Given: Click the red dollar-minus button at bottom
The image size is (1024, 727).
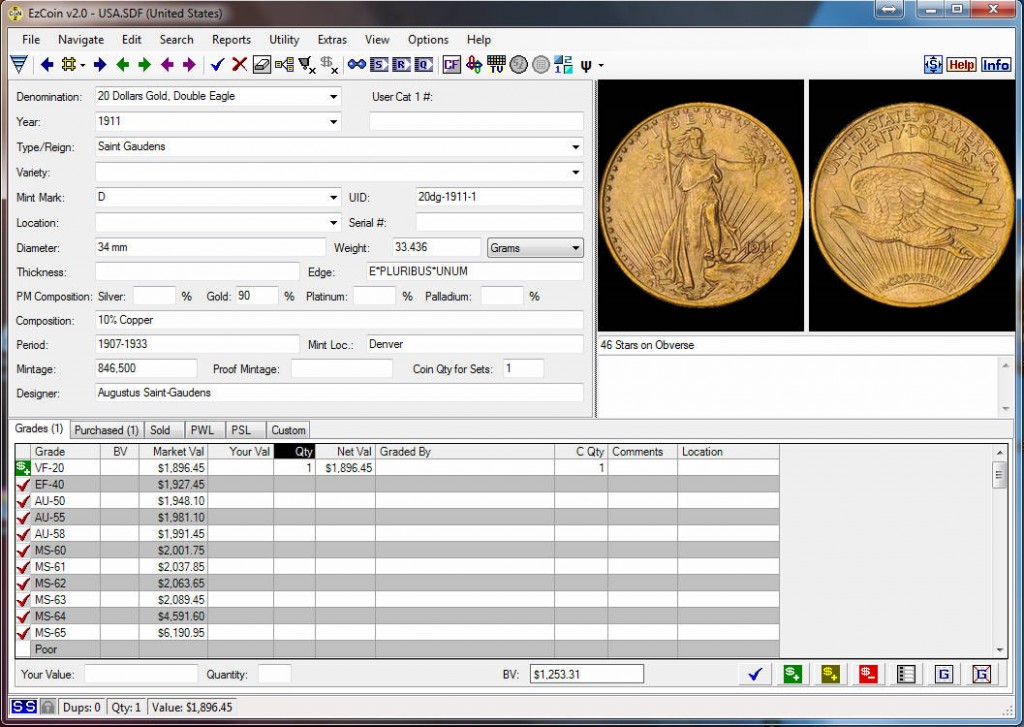Looking at the screenshot, I should point(868,674).
